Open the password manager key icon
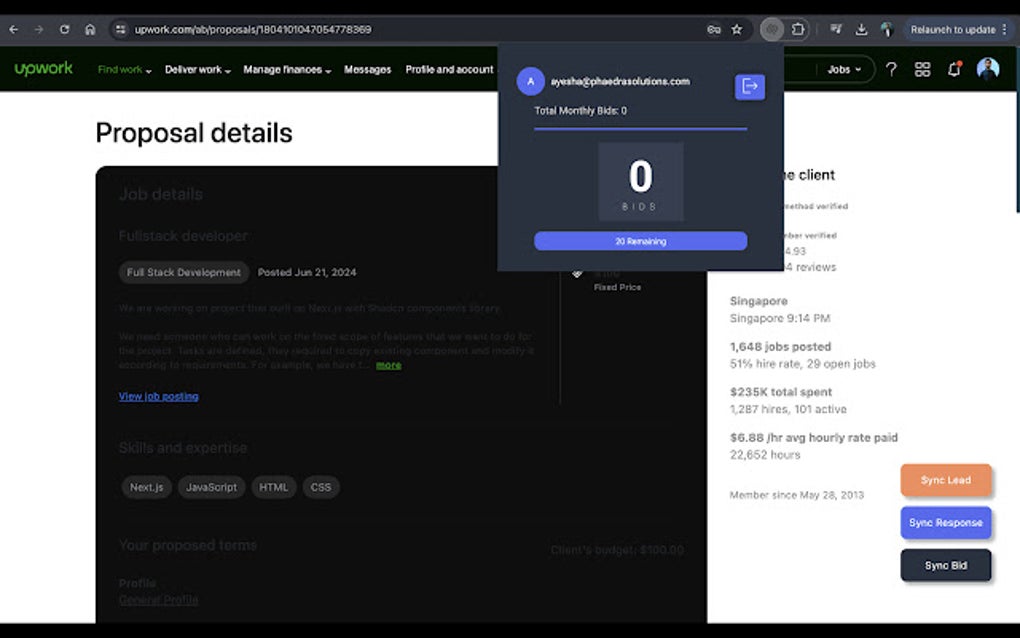Viewport: 1020px width, 638px height. click(x=712, y=30)
